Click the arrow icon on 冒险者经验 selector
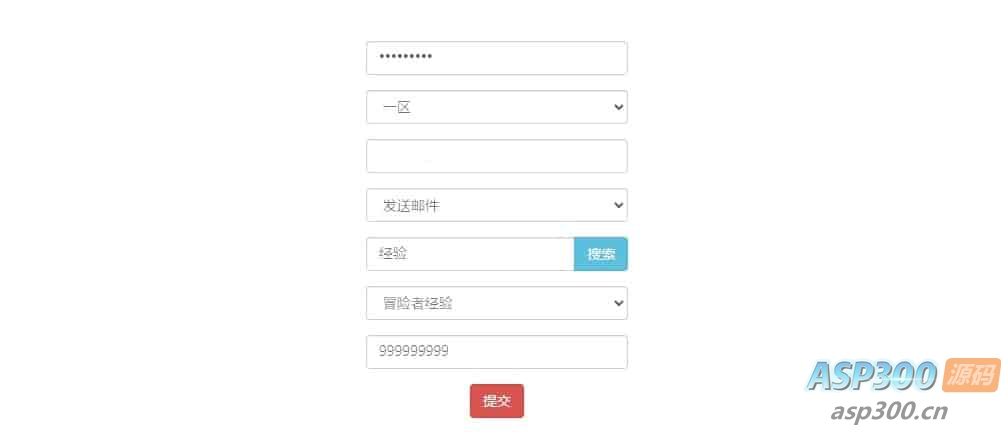The height and width of the screenshot is (433, 1001). pos(618,303)
